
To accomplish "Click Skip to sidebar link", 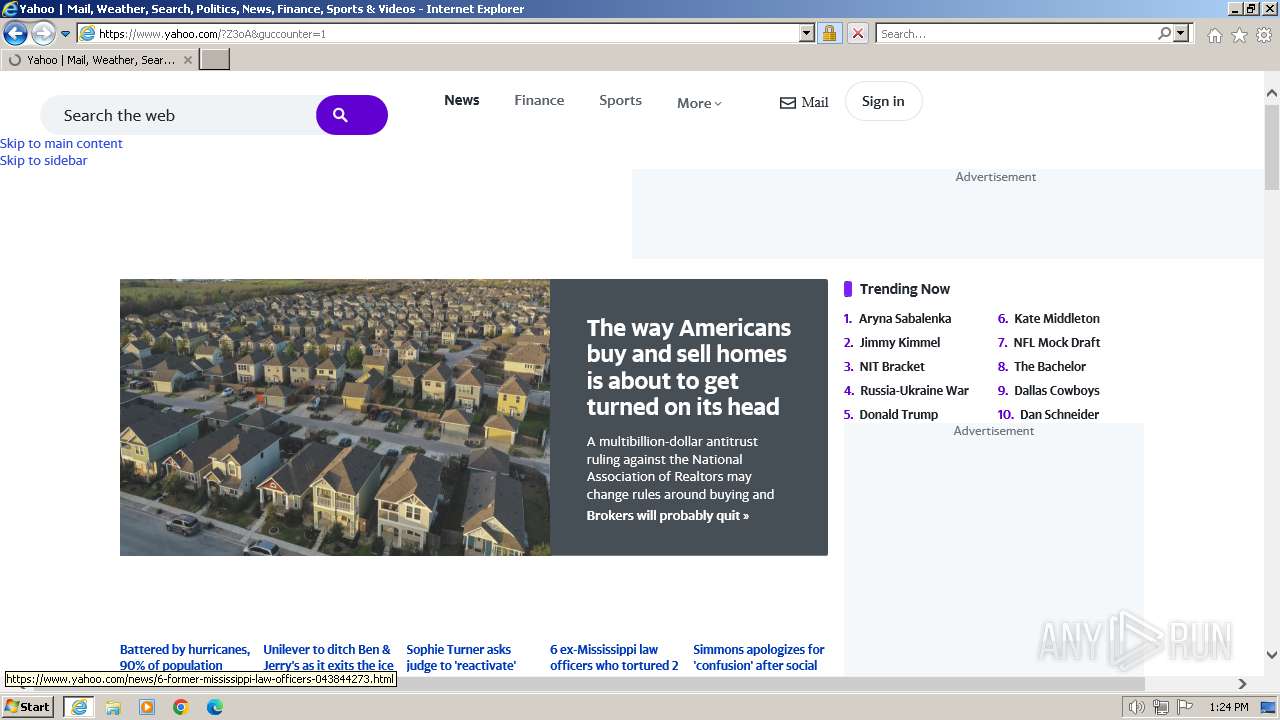I will (x=44, y=160).
